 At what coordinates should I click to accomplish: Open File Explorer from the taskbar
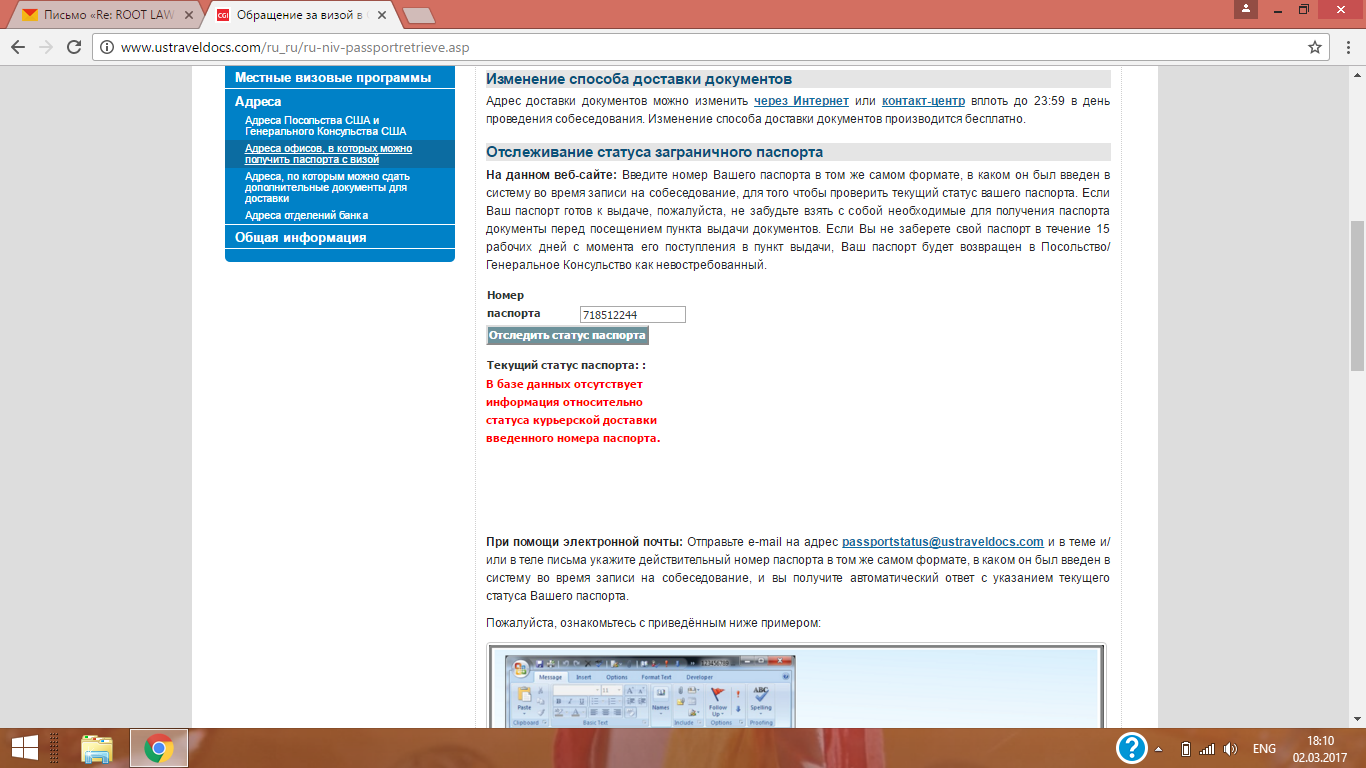(x=97, y=748)
